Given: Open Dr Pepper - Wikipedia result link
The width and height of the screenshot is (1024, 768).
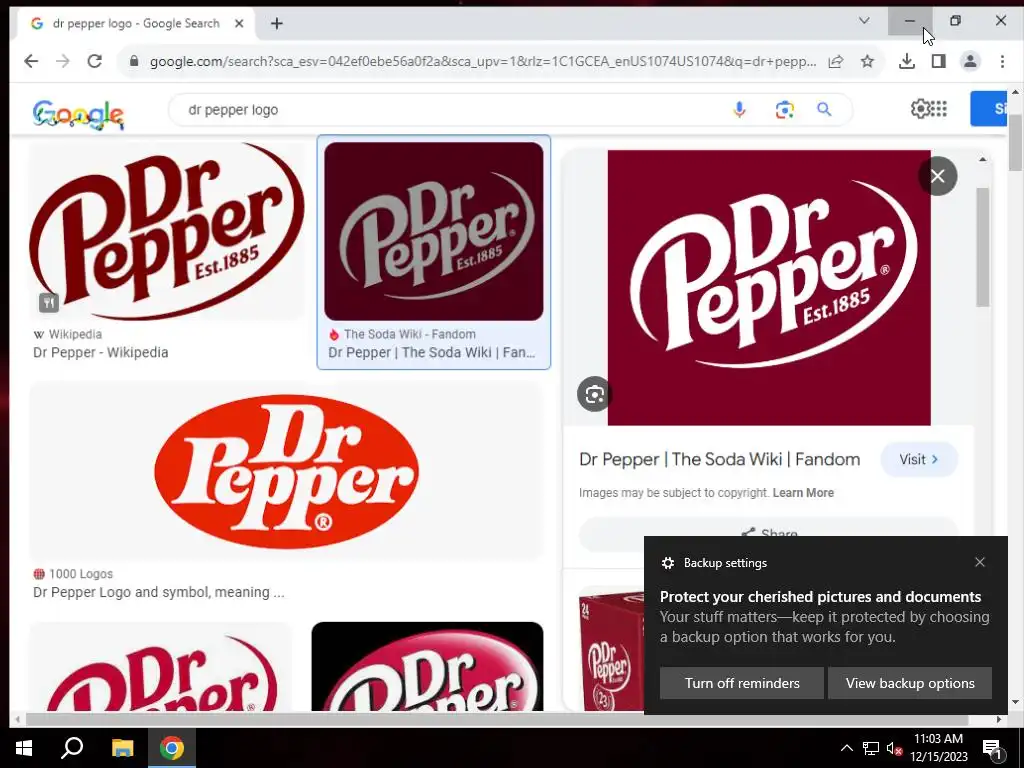Looking at the screenshot, I should click(101, 353).
